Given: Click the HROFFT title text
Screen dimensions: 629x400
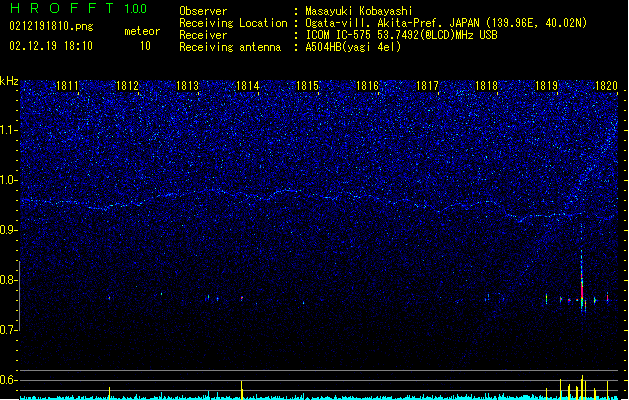Looking at the screenshot, I should pos(59,9).
